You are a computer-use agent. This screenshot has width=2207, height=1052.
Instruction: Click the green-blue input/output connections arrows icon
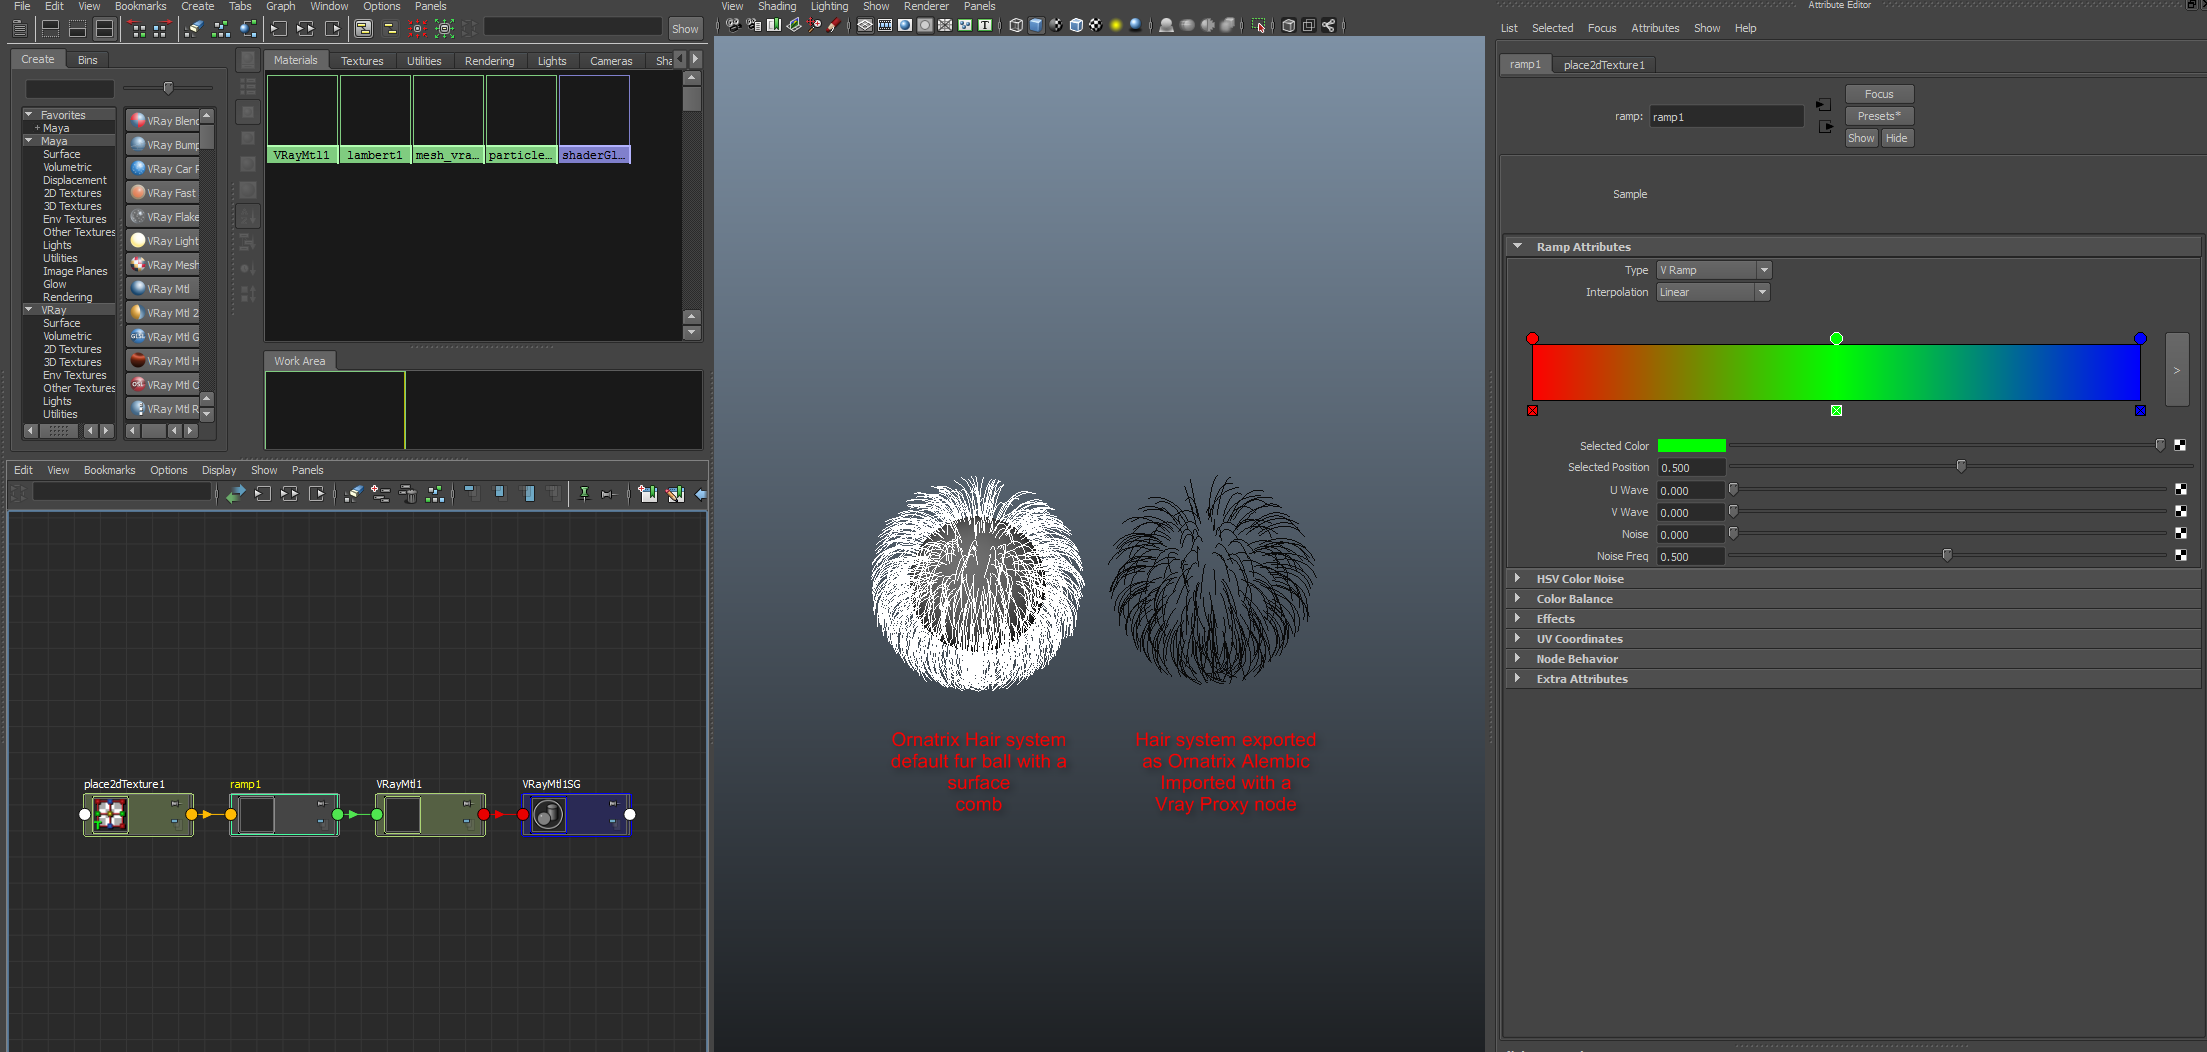pyautogui.click(x=235, y=494)
